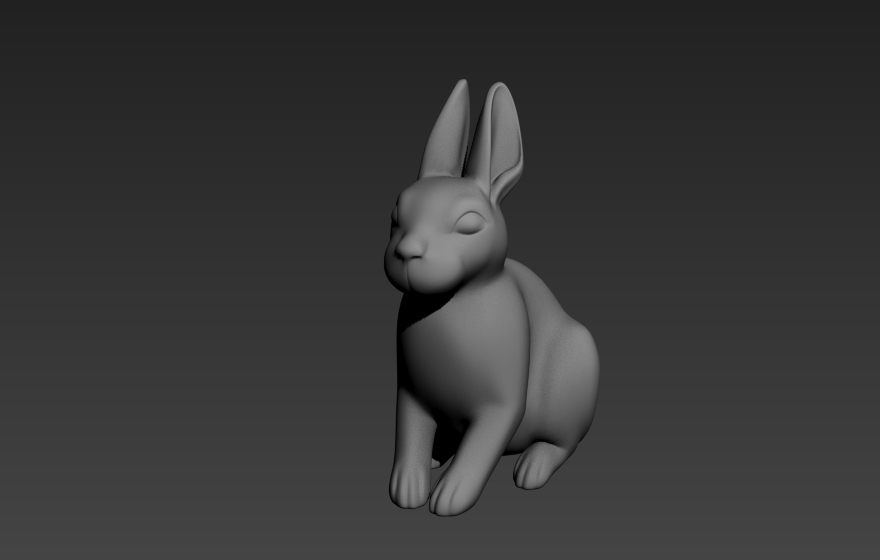Click the dark gap between the front legs
880x560 pixels.
coord(443,443)
